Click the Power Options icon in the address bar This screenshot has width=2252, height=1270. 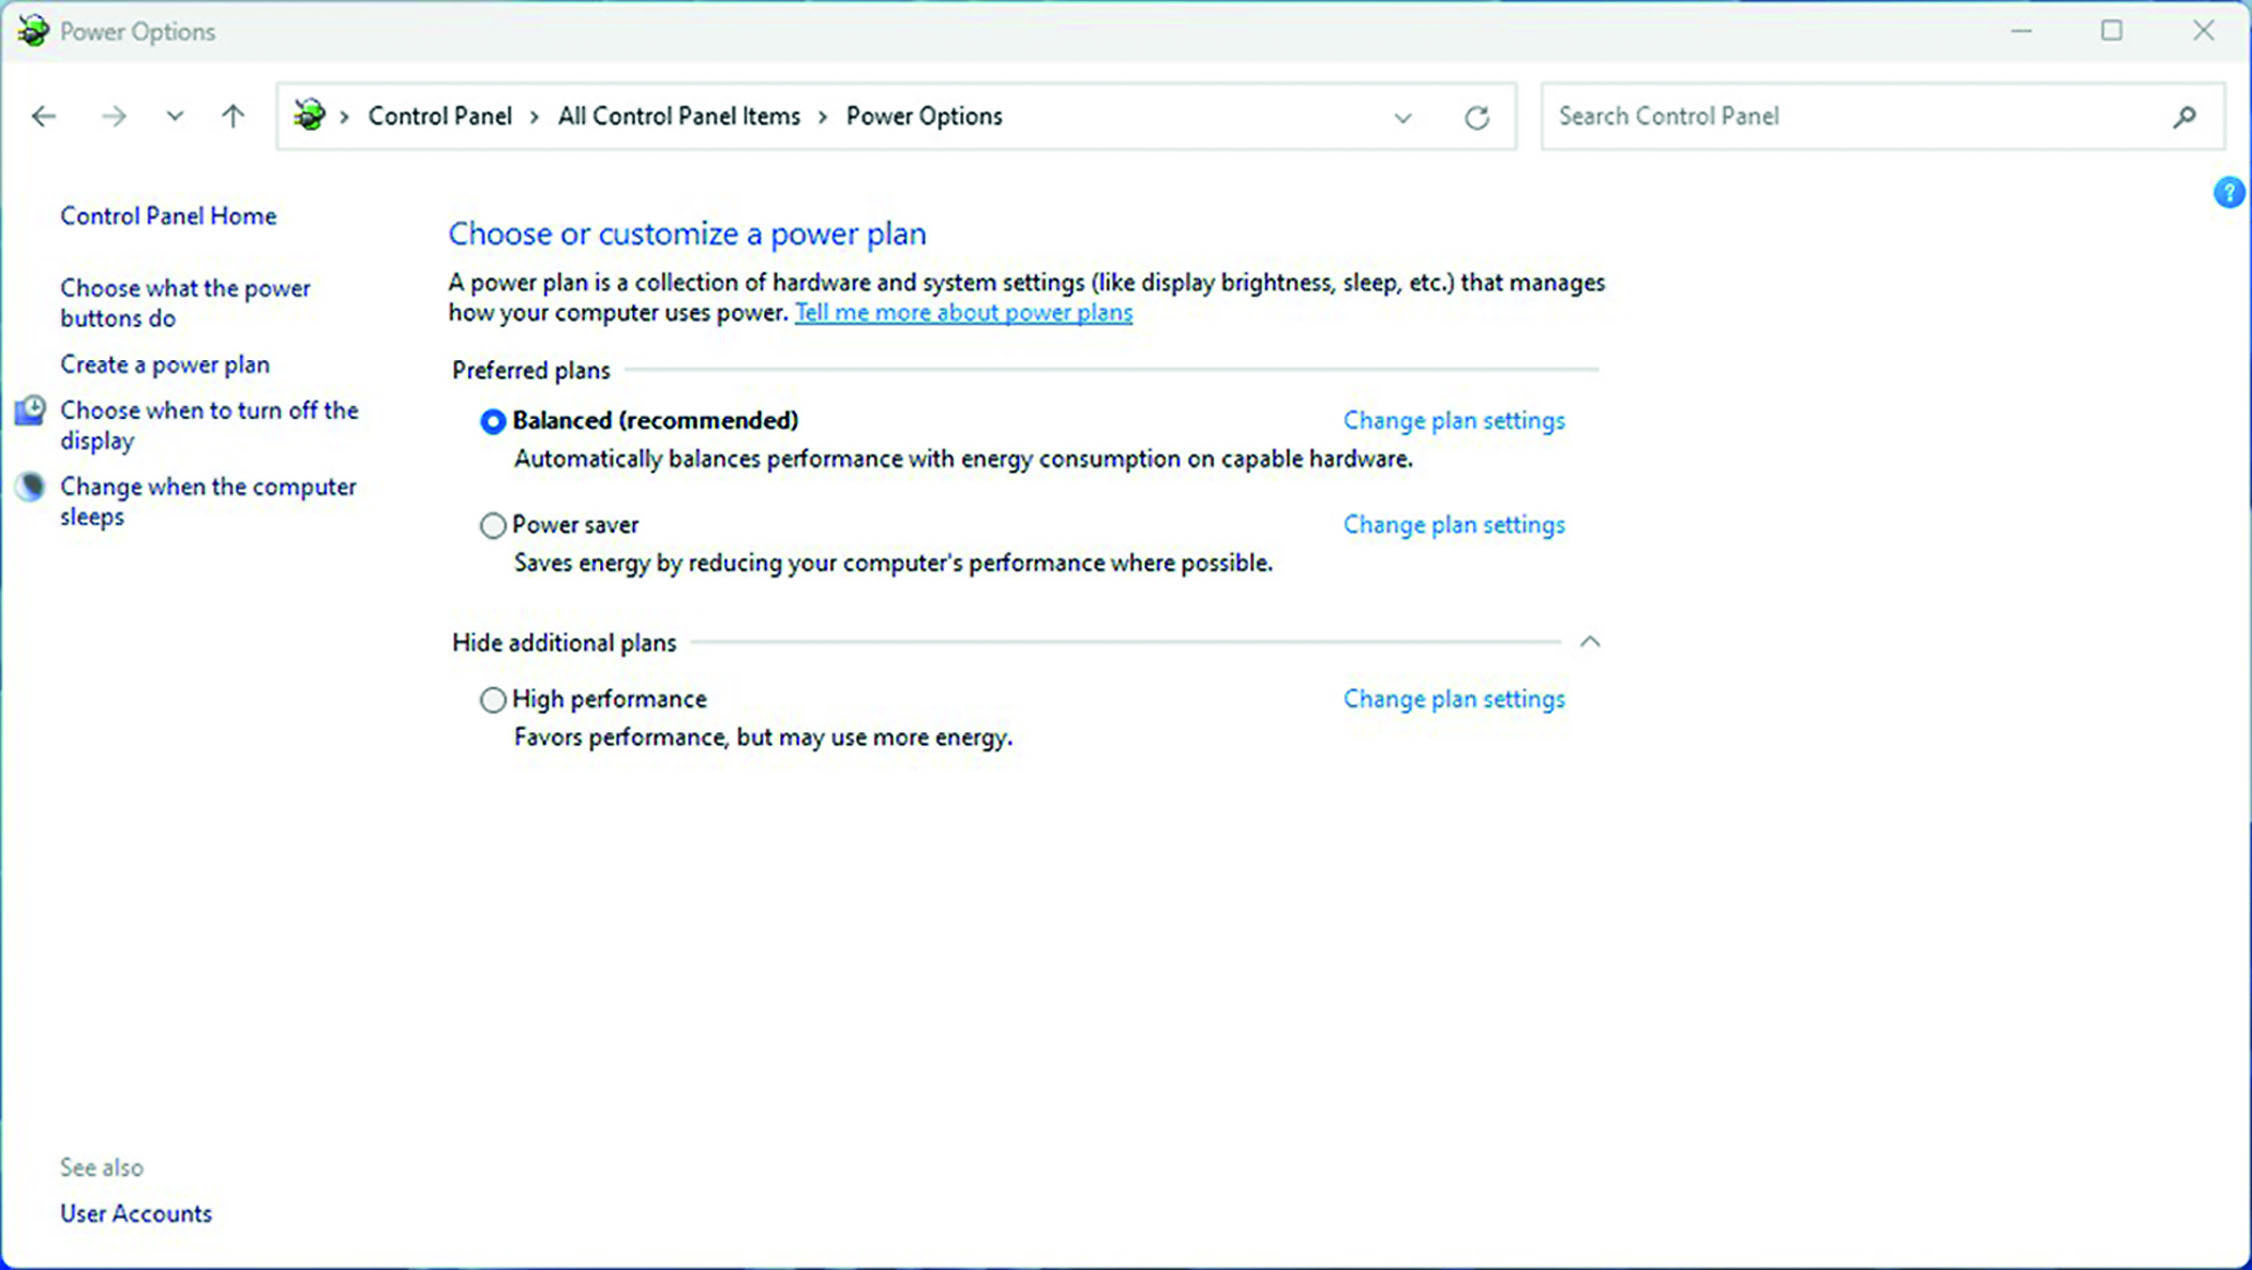pos(309,115)
